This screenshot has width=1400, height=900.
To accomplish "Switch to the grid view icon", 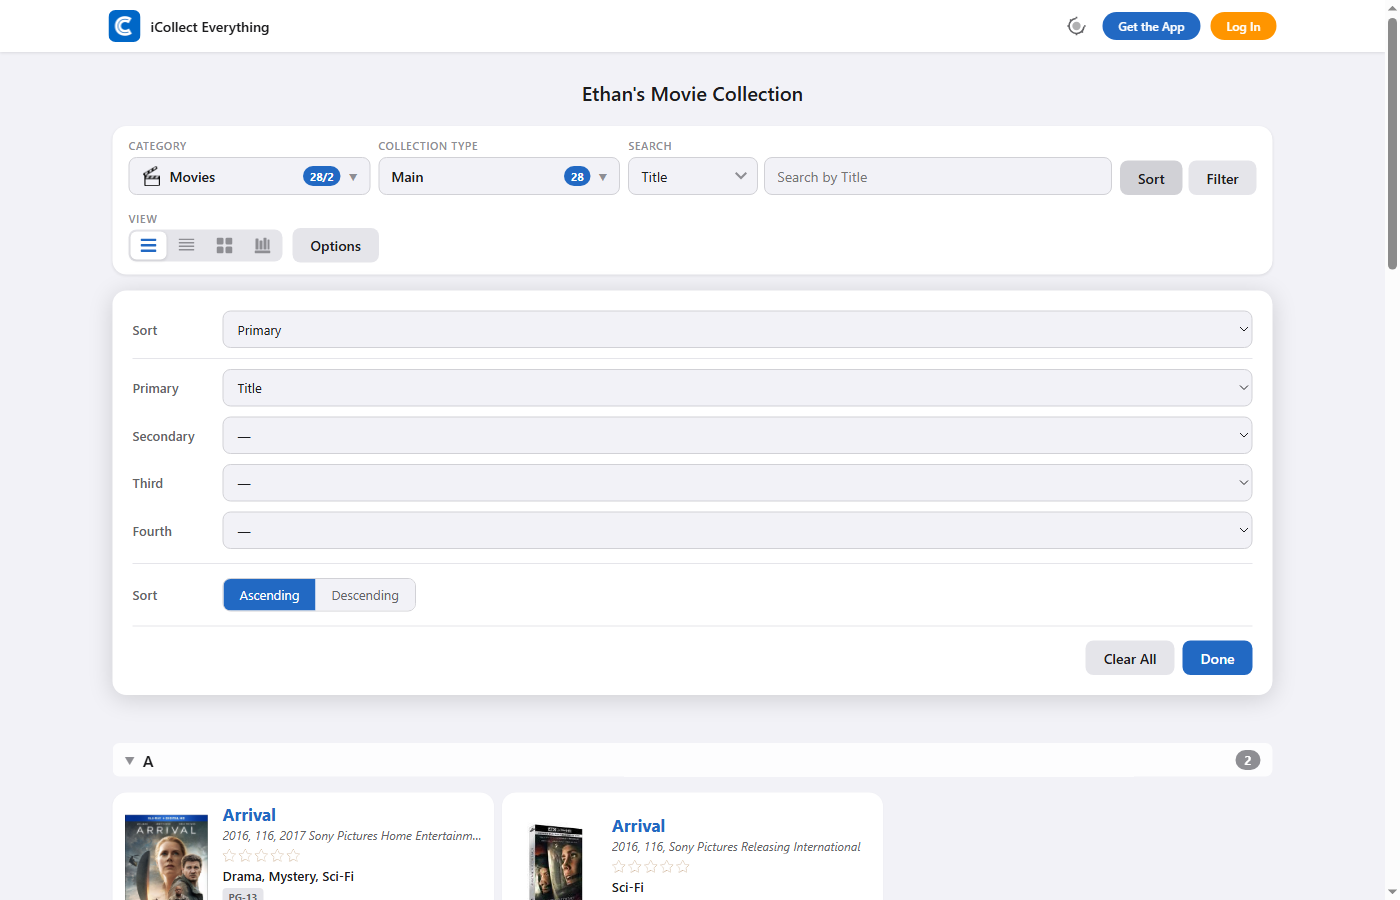I will (x=224, y=245).
